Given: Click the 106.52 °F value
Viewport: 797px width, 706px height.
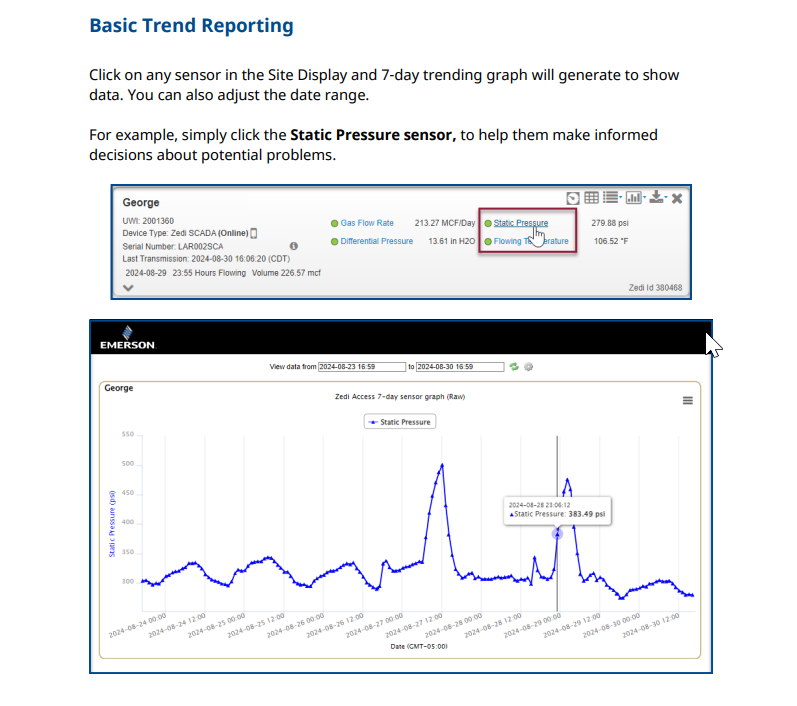Looking at the screenshot, I should coord(610,241).
